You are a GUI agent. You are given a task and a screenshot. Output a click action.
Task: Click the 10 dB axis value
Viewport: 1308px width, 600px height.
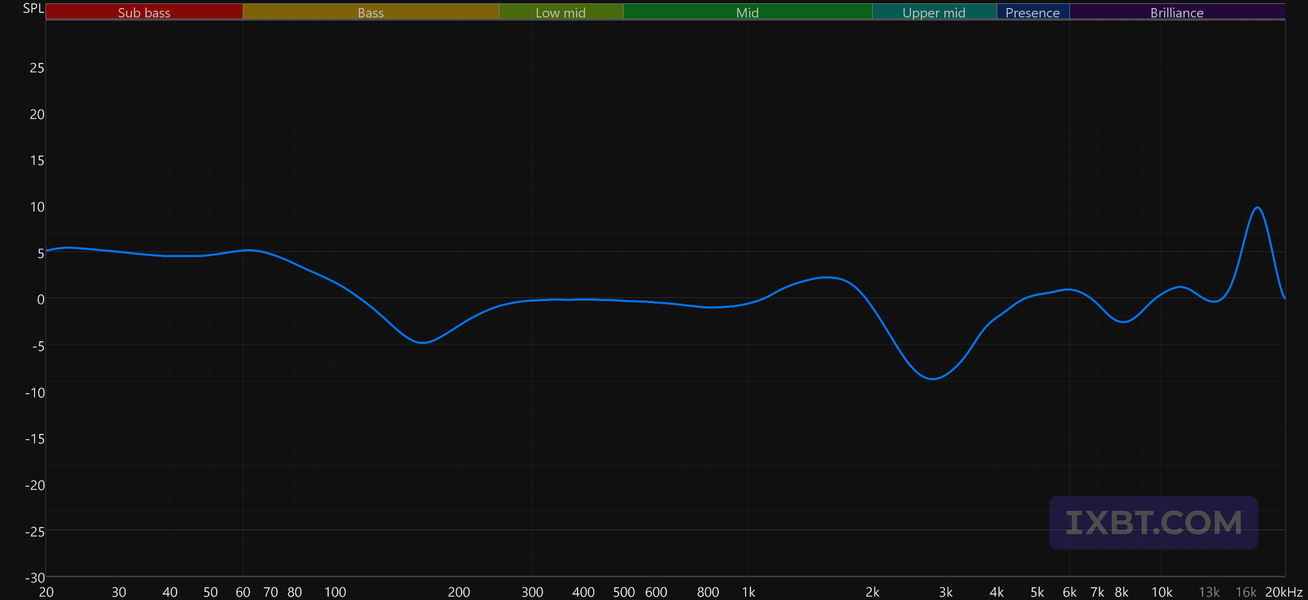(x=36, y=207)
